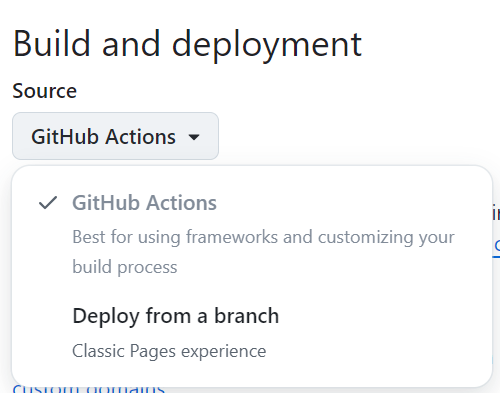
Task: Select the checked GitHub Actions option
Action: 252,233
